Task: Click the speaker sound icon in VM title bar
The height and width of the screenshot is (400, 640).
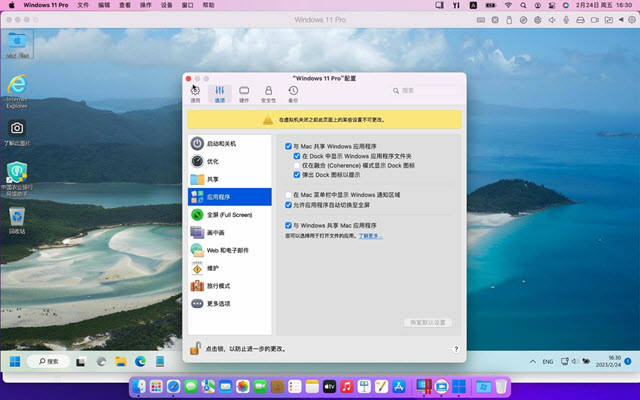Action: [552, 20]
